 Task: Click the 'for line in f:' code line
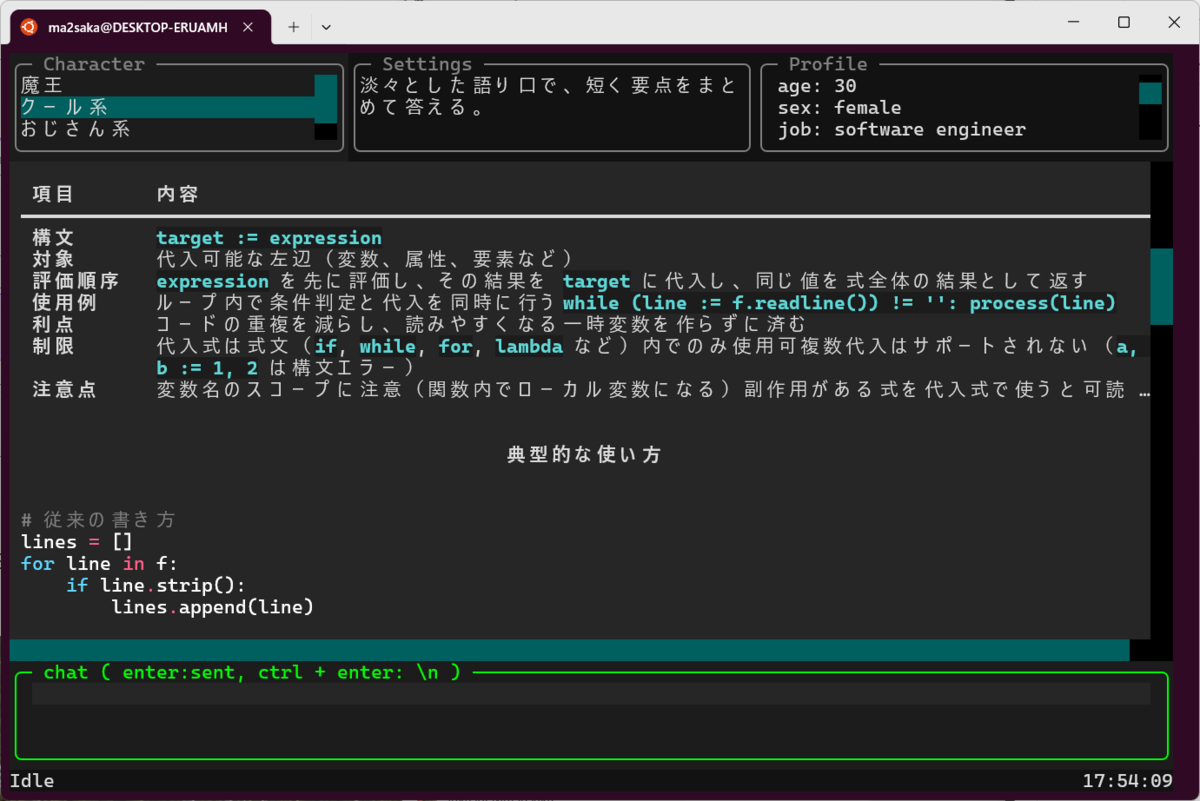[99, 564]
